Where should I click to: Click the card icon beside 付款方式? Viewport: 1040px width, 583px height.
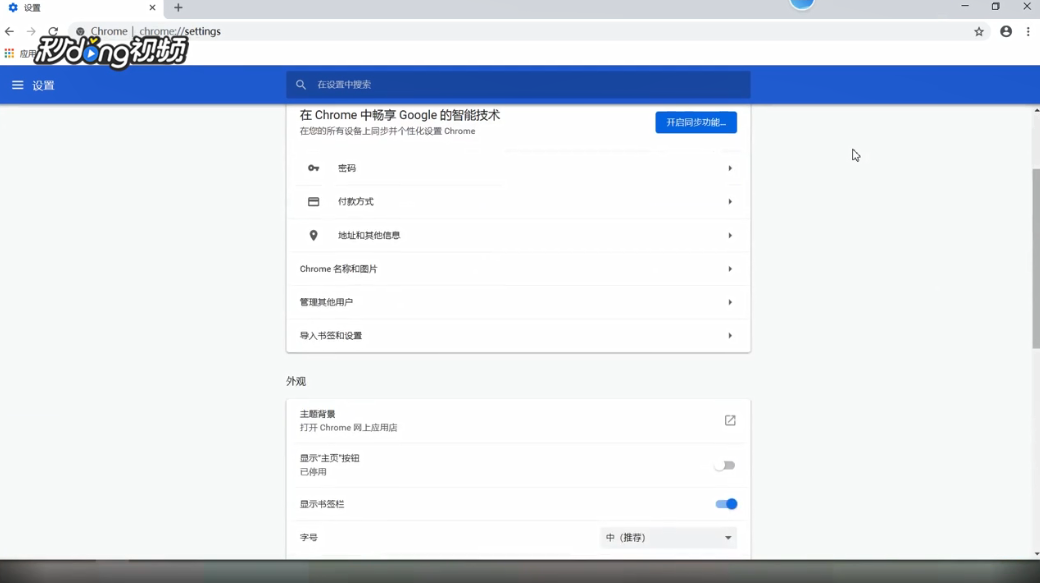tap(314, 202)
